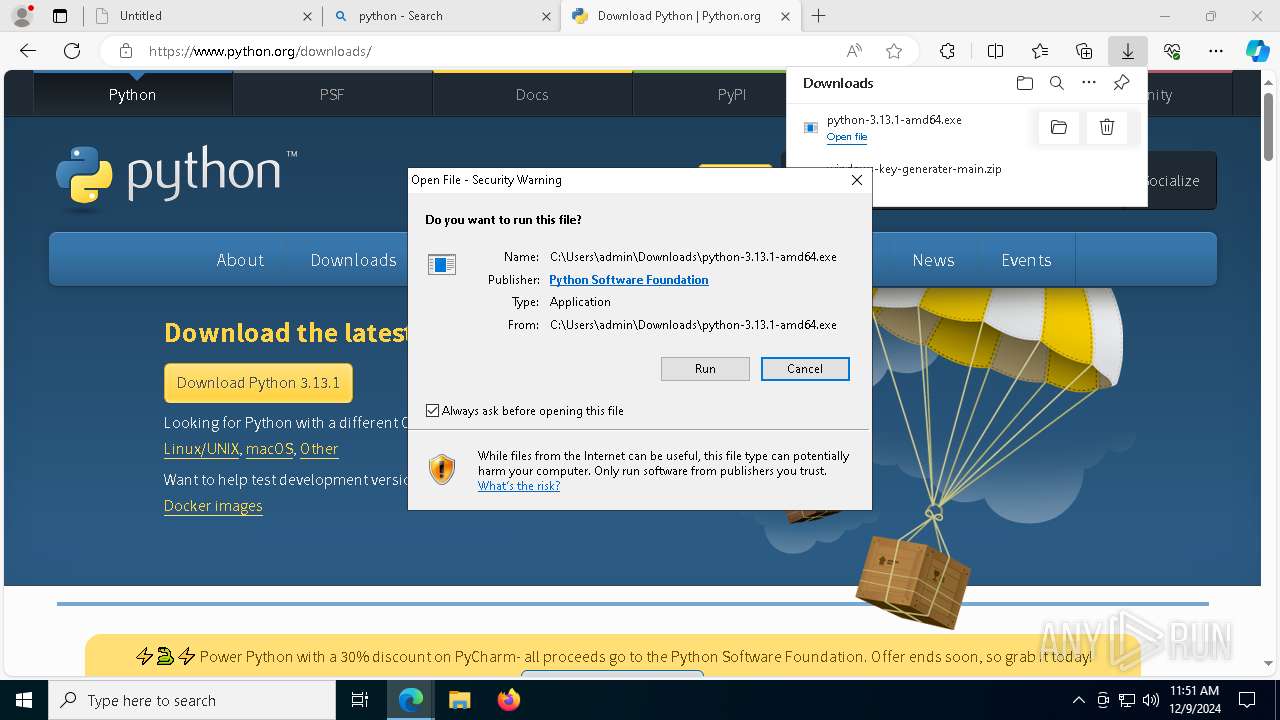1280x720 pixels.
Task: Open the notification center icon
Action: click(1247, 700)
